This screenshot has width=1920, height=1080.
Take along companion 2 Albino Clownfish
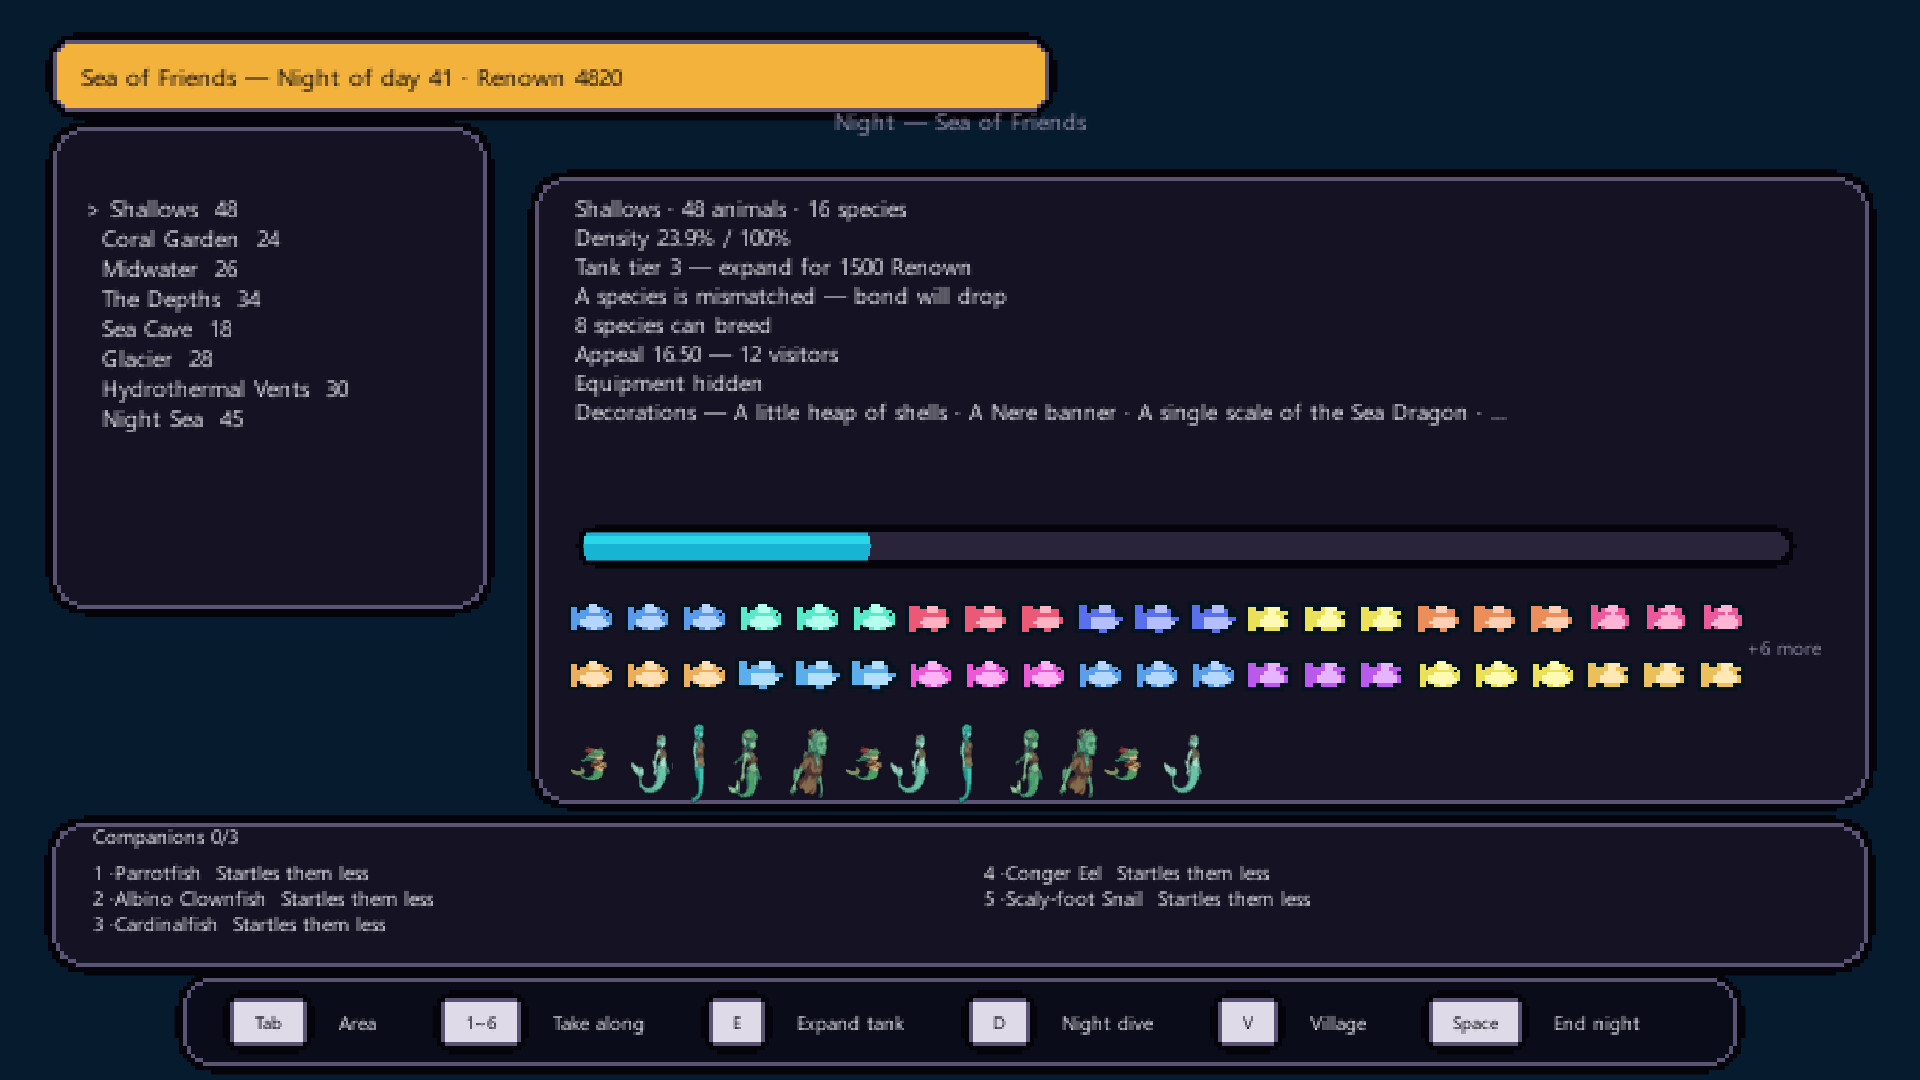click(263, 899)
